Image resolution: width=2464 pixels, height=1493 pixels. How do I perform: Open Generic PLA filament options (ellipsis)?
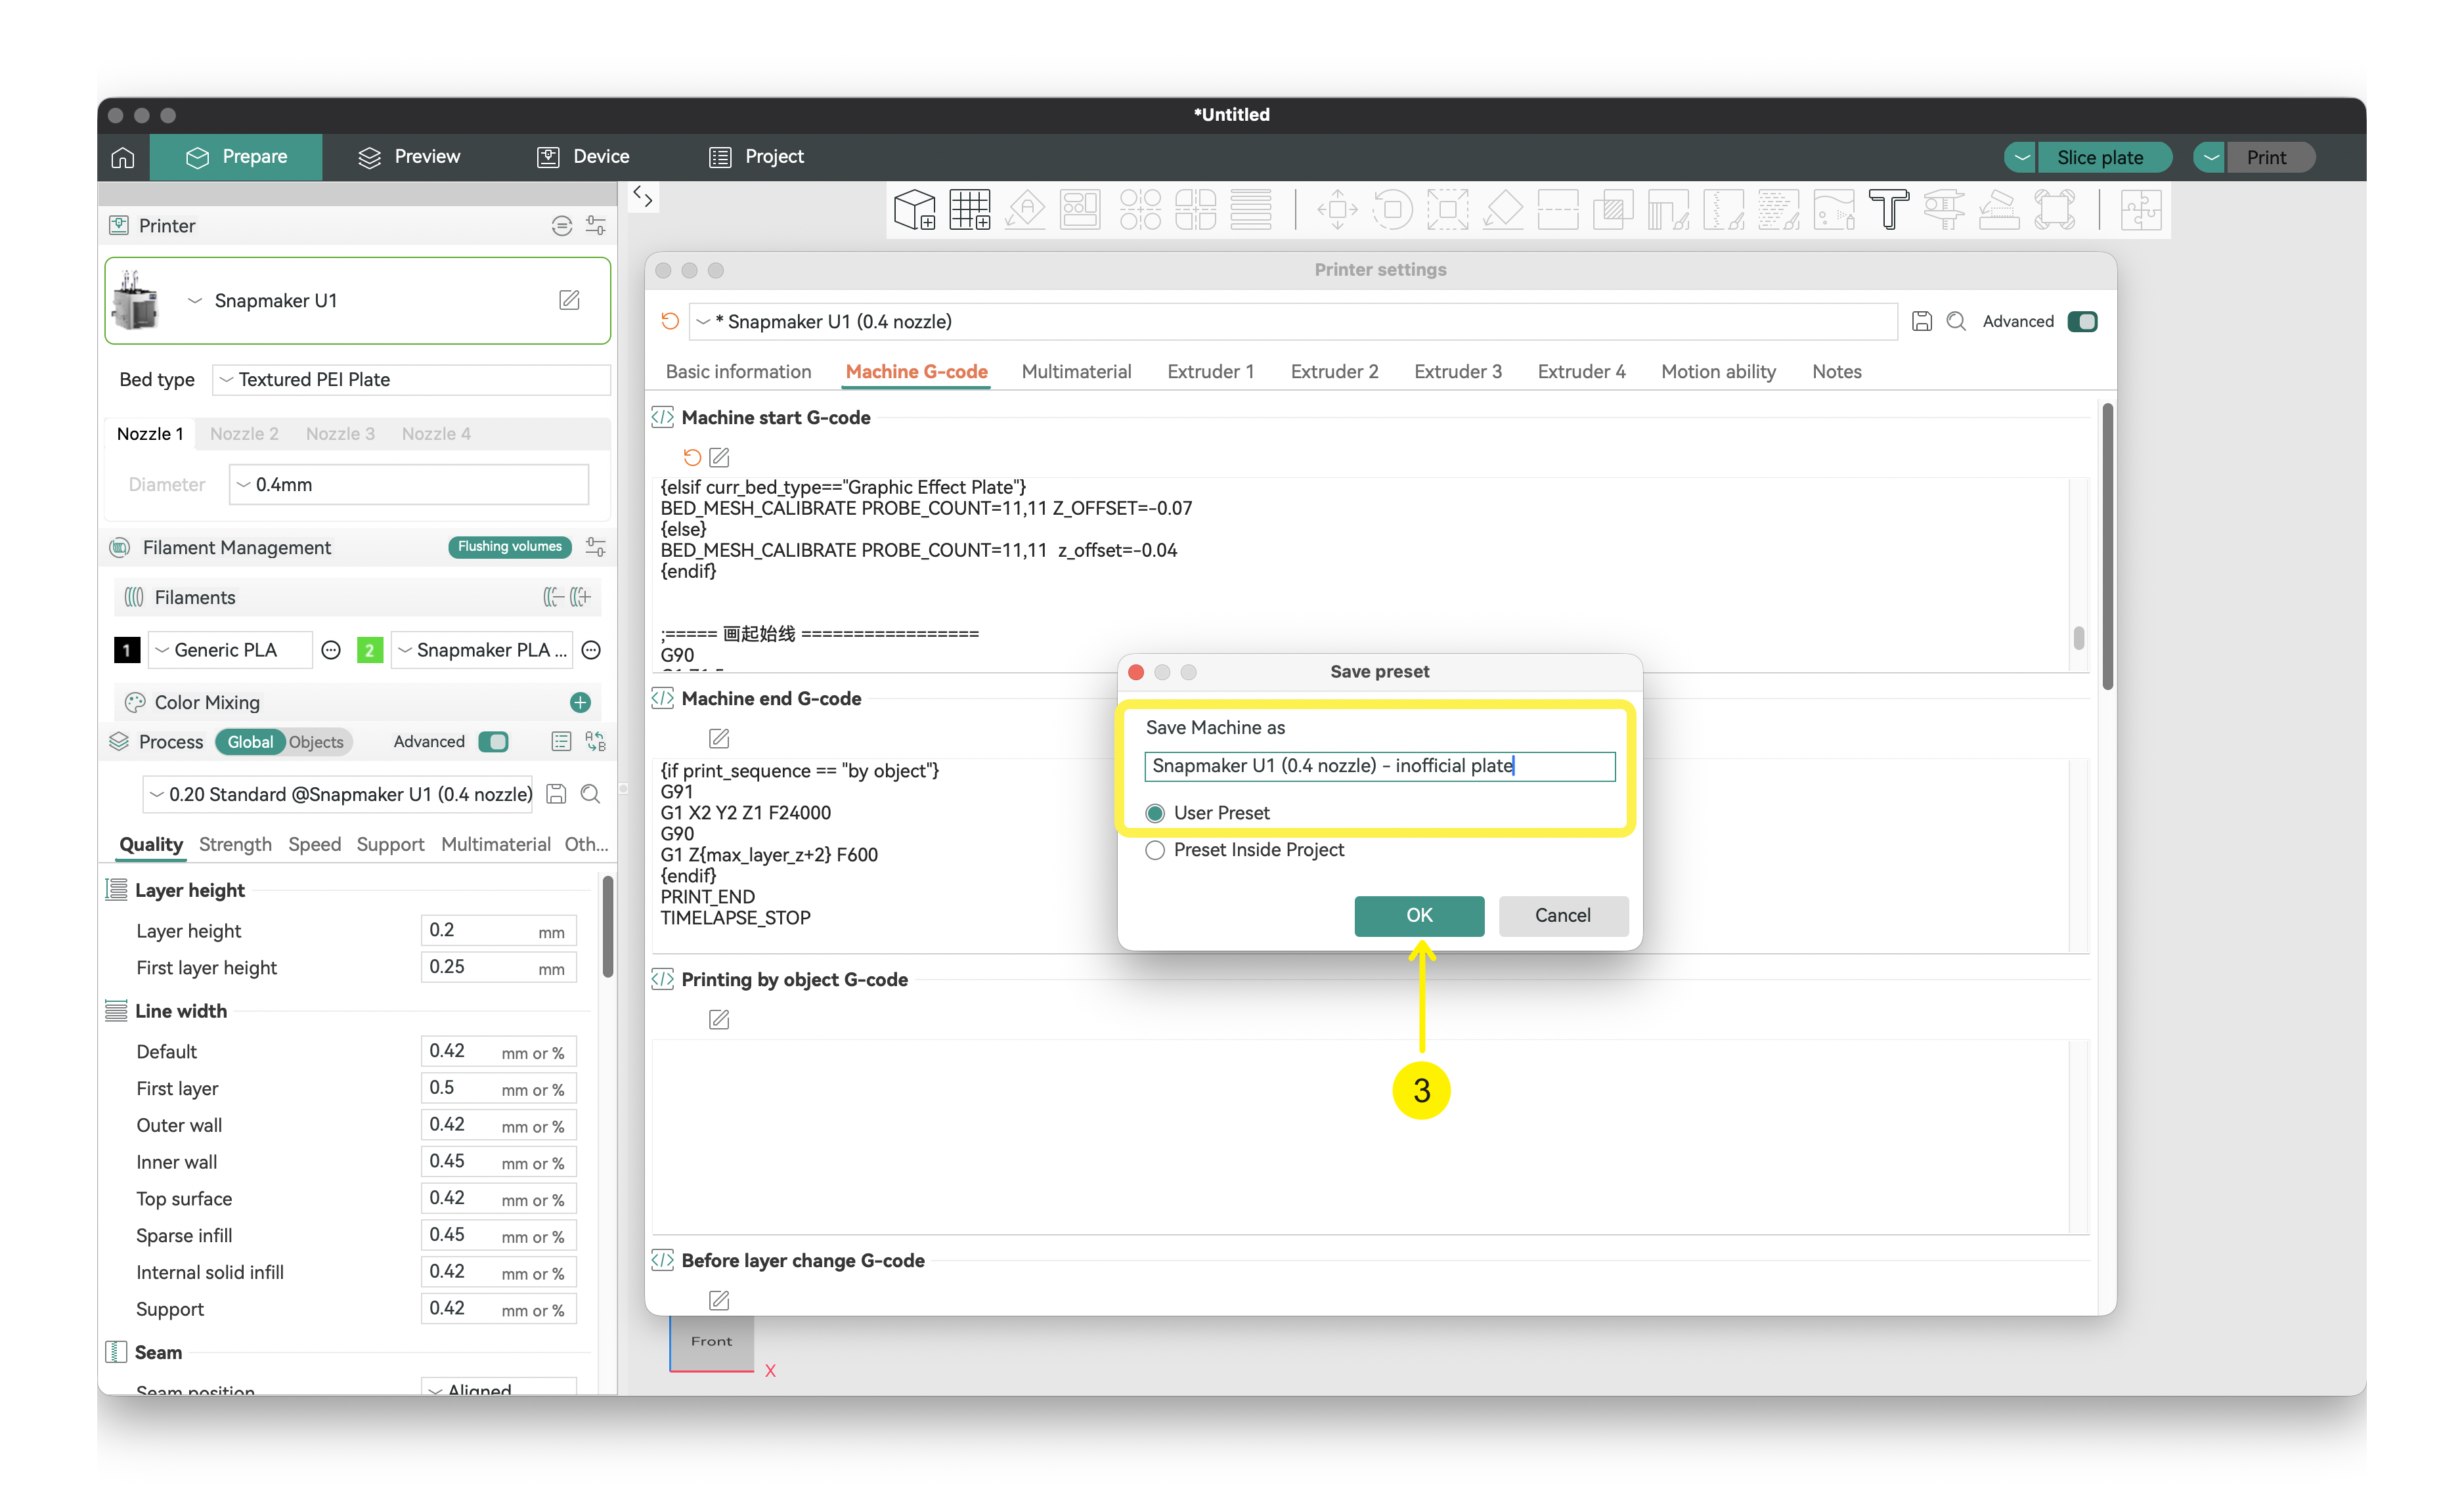[x=331, y=650]
